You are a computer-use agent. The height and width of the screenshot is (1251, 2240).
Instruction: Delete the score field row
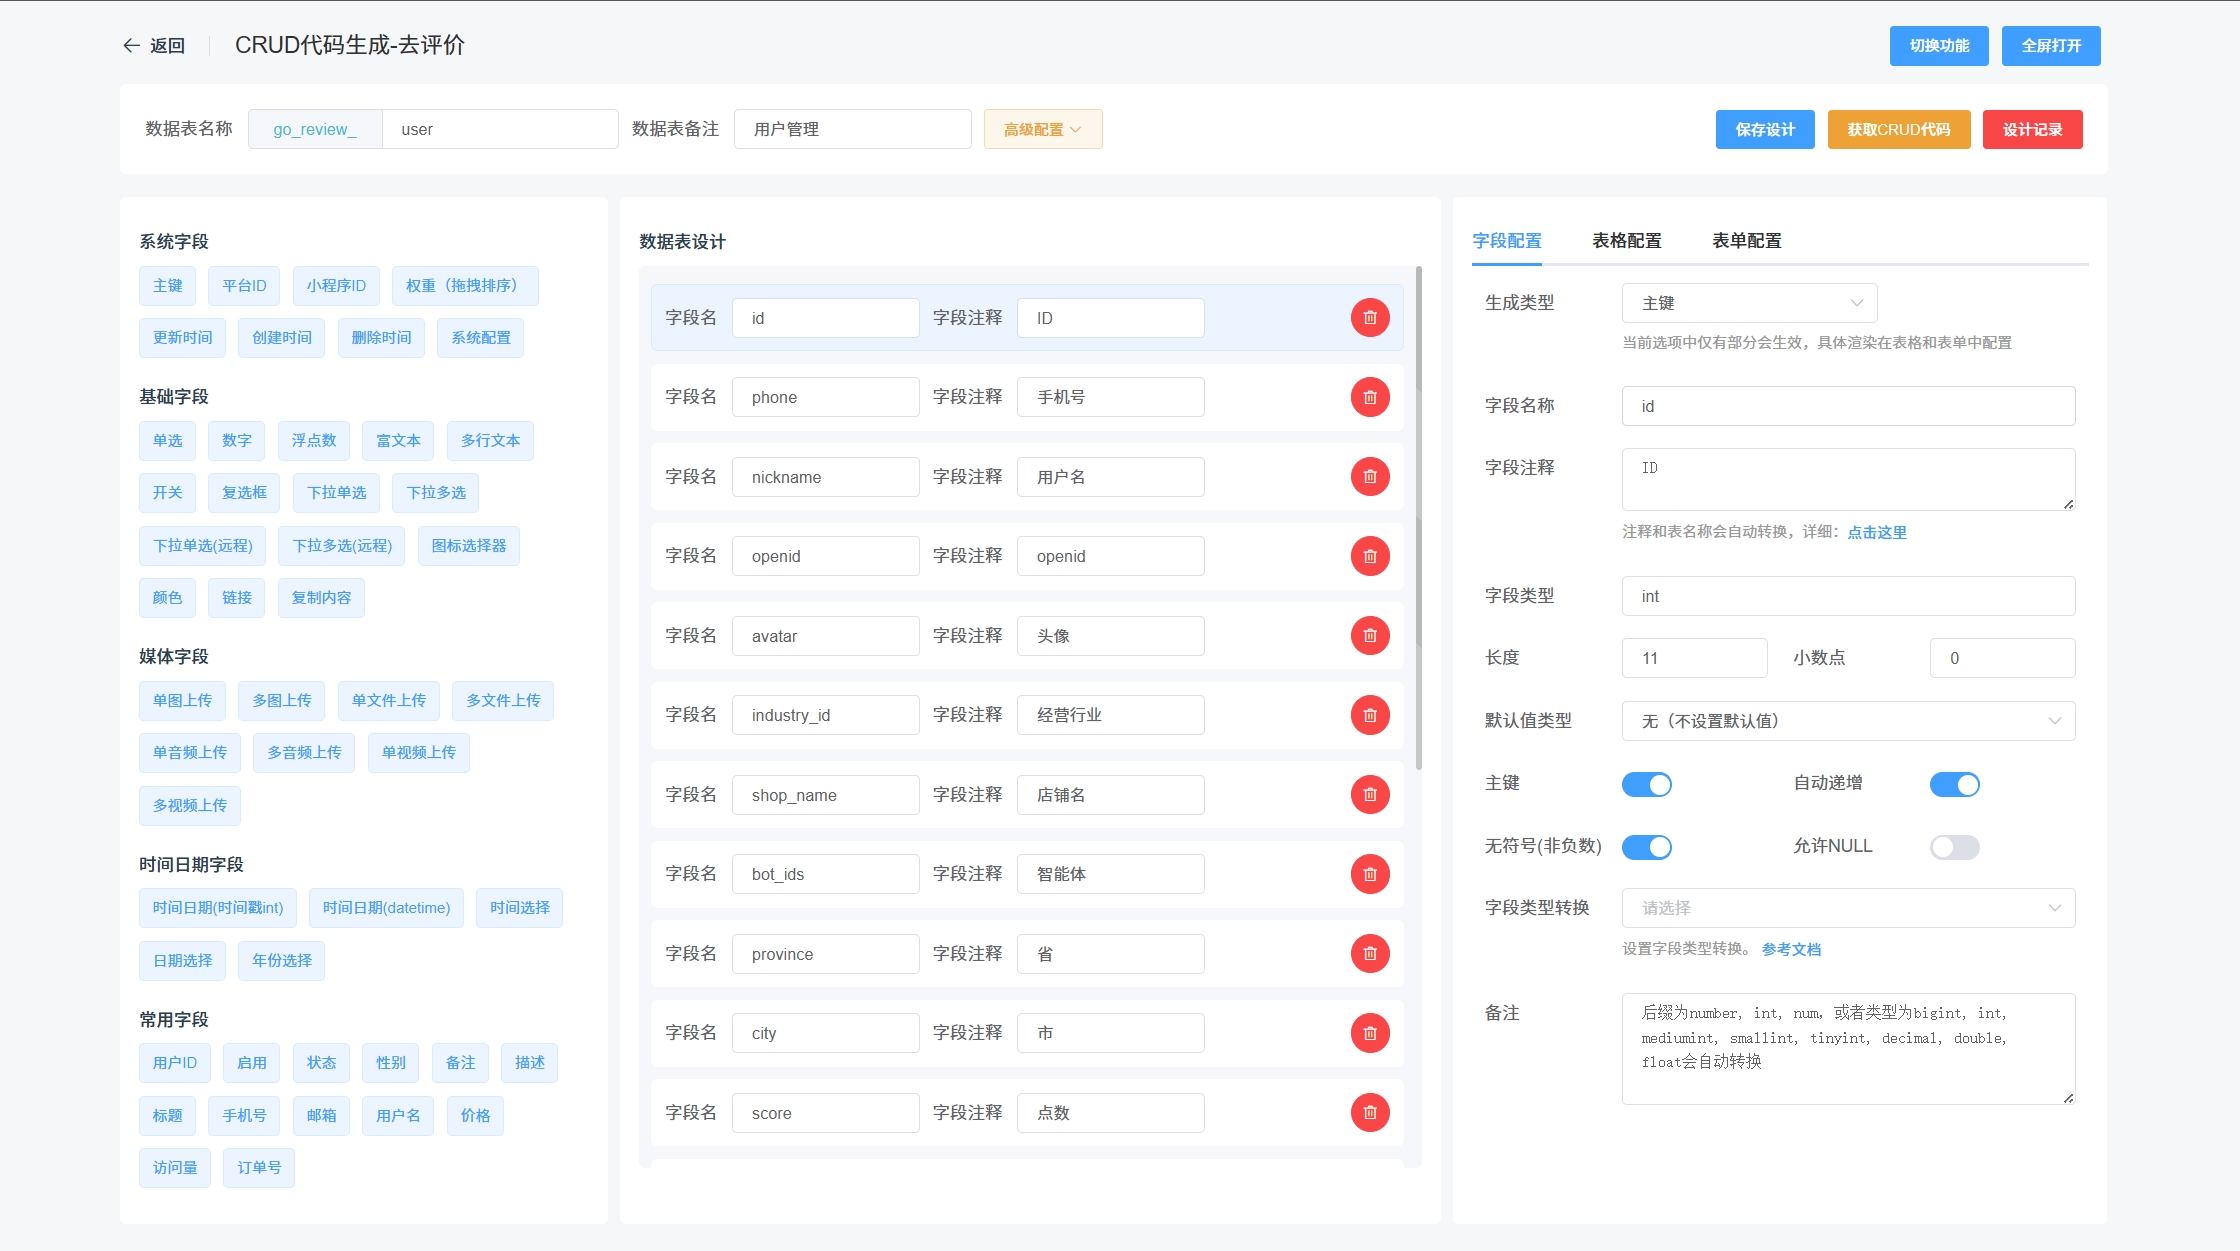(x=1370, y=1112)
